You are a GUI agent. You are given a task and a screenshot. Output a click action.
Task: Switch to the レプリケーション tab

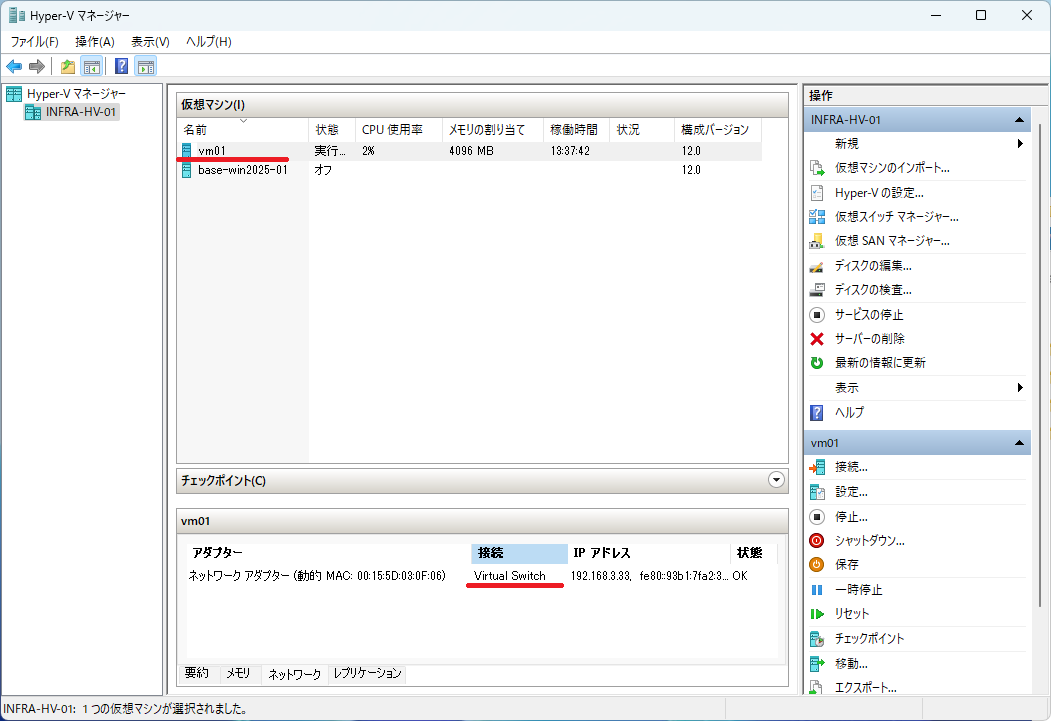367,673
